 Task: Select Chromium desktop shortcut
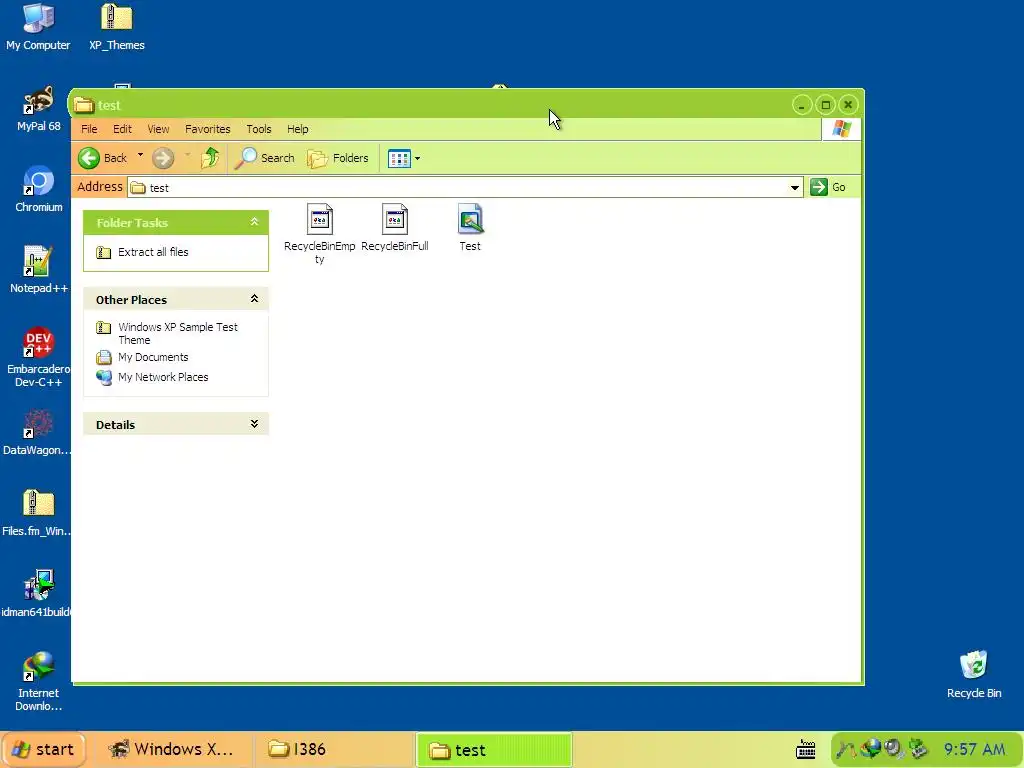coord(39,189)
